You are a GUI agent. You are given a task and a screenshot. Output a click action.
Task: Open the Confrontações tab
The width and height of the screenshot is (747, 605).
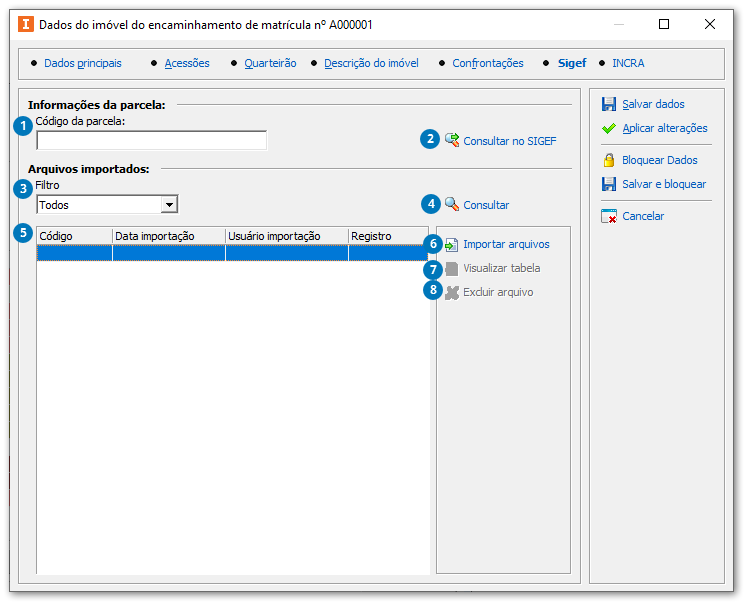487,63
